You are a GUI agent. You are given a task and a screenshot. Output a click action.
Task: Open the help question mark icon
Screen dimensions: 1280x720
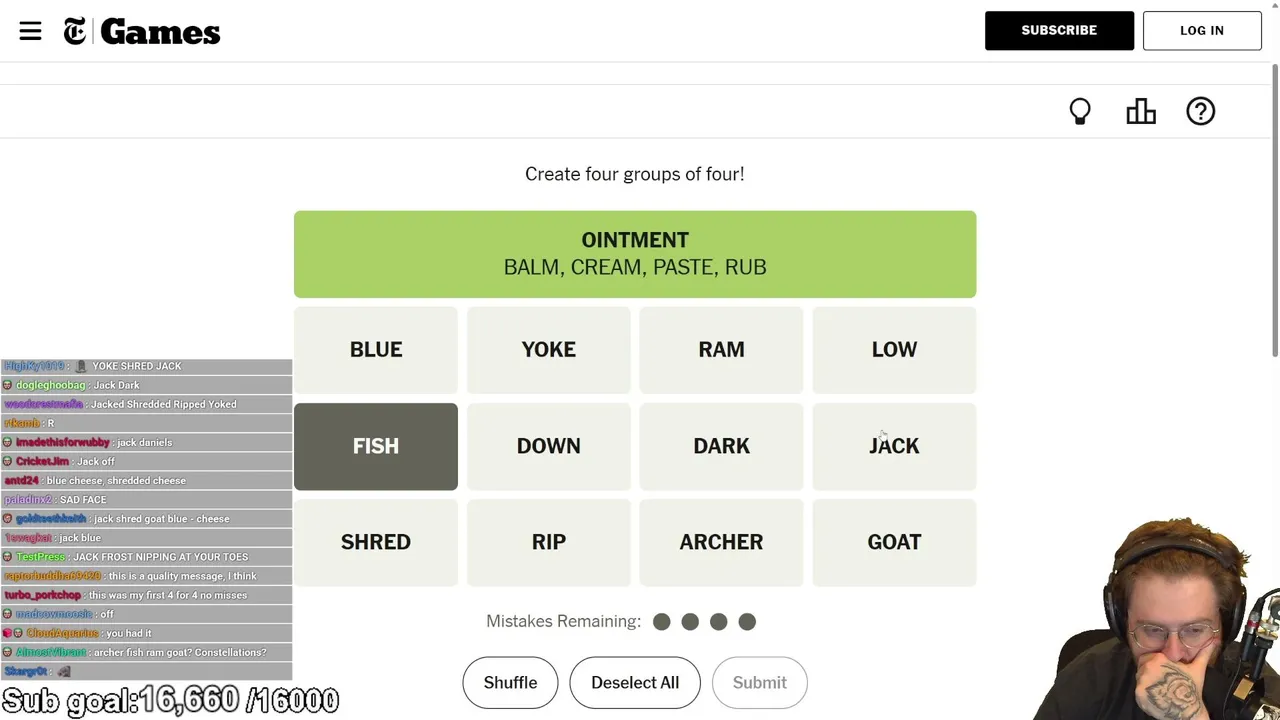coord(1200,111)
